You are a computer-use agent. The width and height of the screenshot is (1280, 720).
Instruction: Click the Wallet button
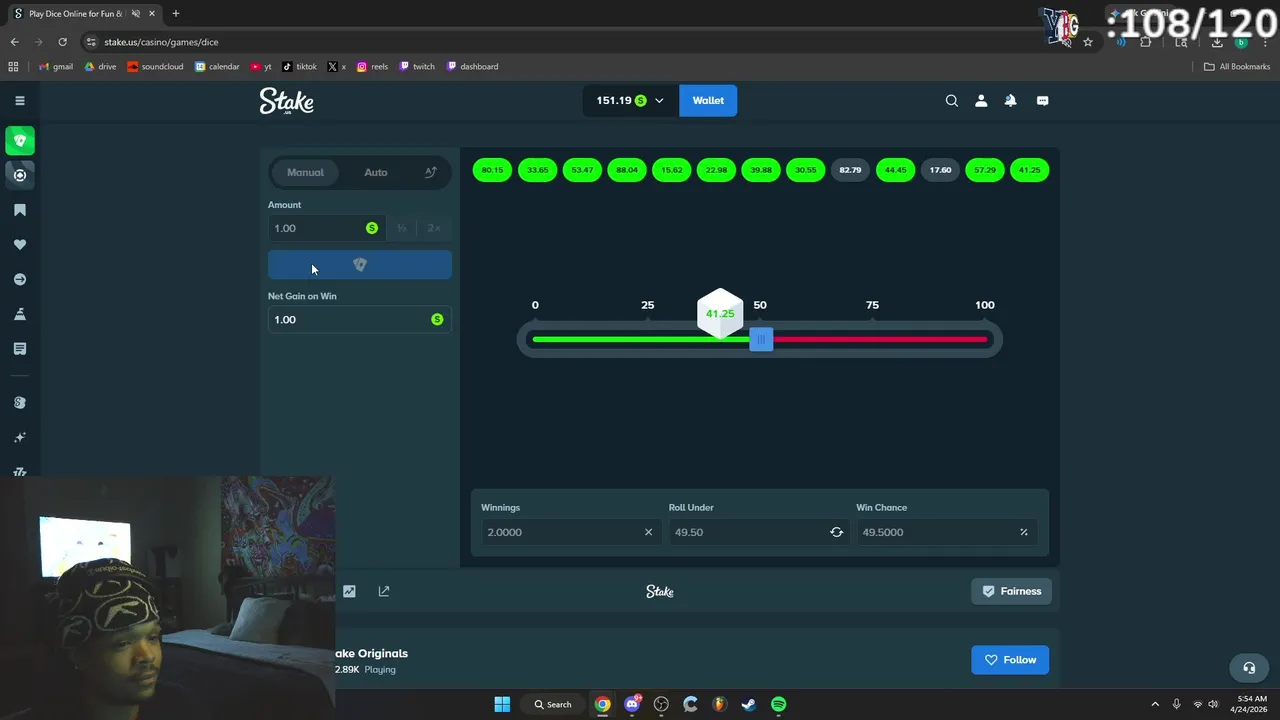(708, 100)
